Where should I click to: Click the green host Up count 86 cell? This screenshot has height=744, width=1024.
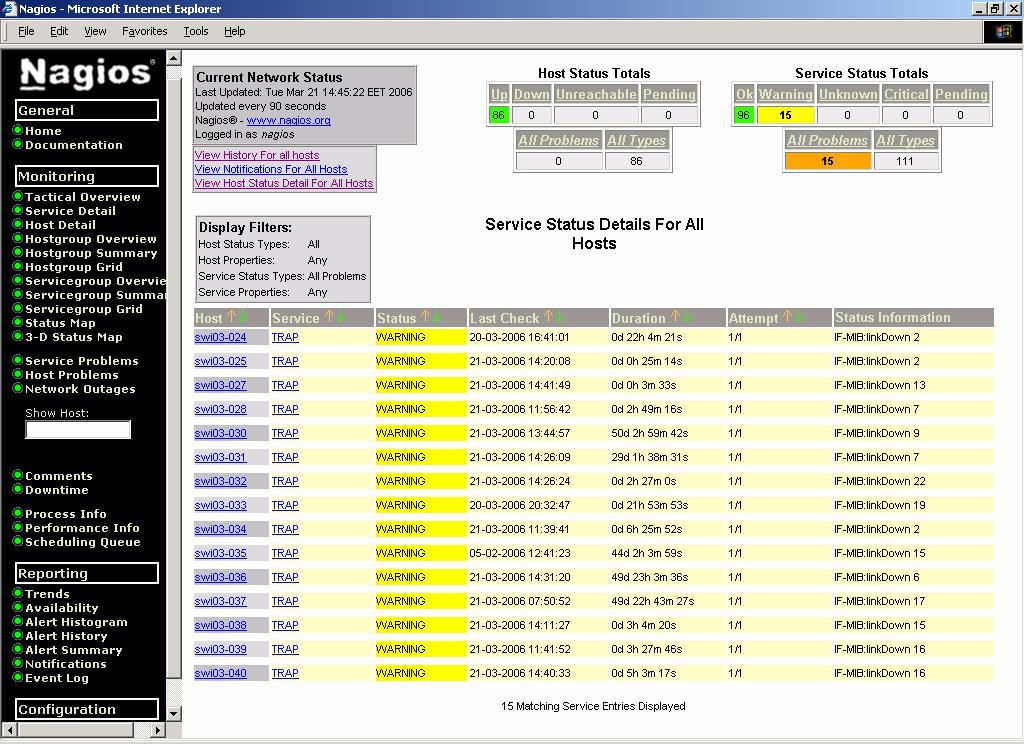click(x=499, y=115)
